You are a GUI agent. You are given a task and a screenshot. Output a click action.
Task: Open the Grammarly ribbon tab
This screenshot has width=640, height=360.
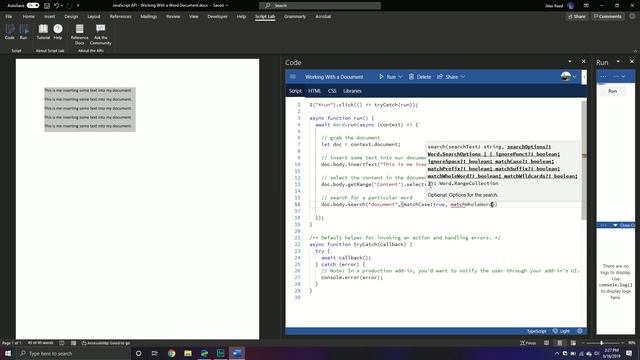[295, 17]
